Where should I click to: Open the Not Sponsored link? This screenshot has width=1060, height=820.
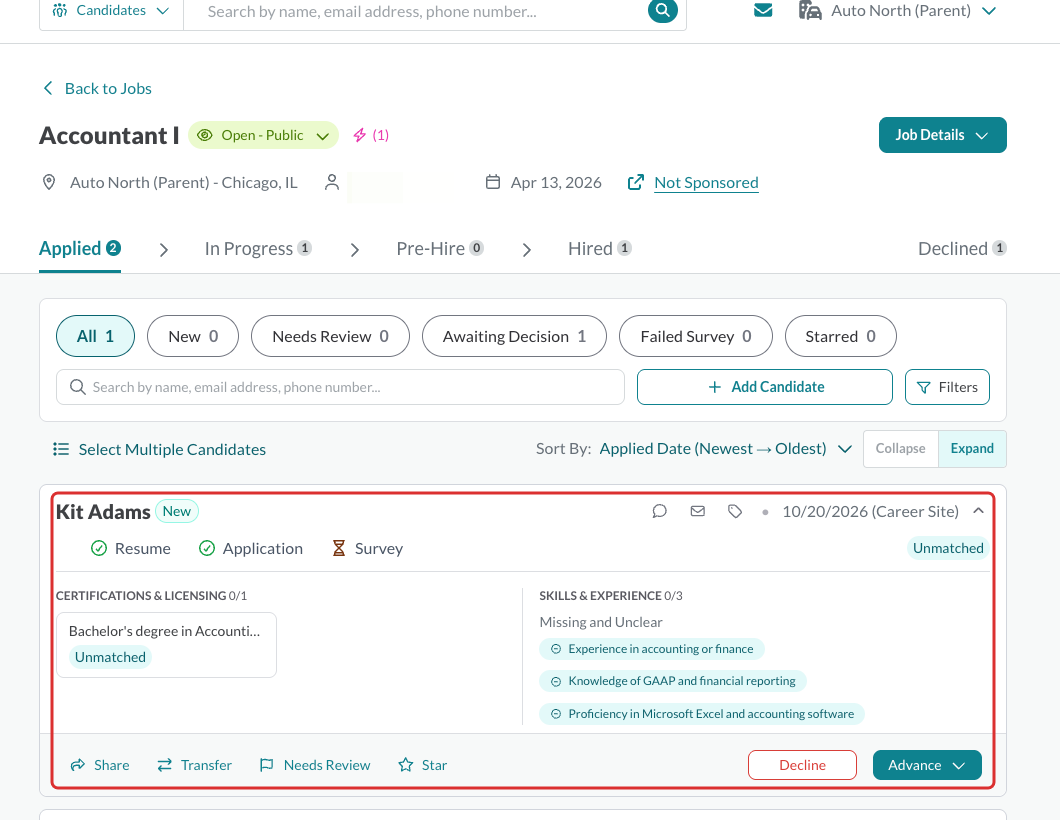coord(706,183)
